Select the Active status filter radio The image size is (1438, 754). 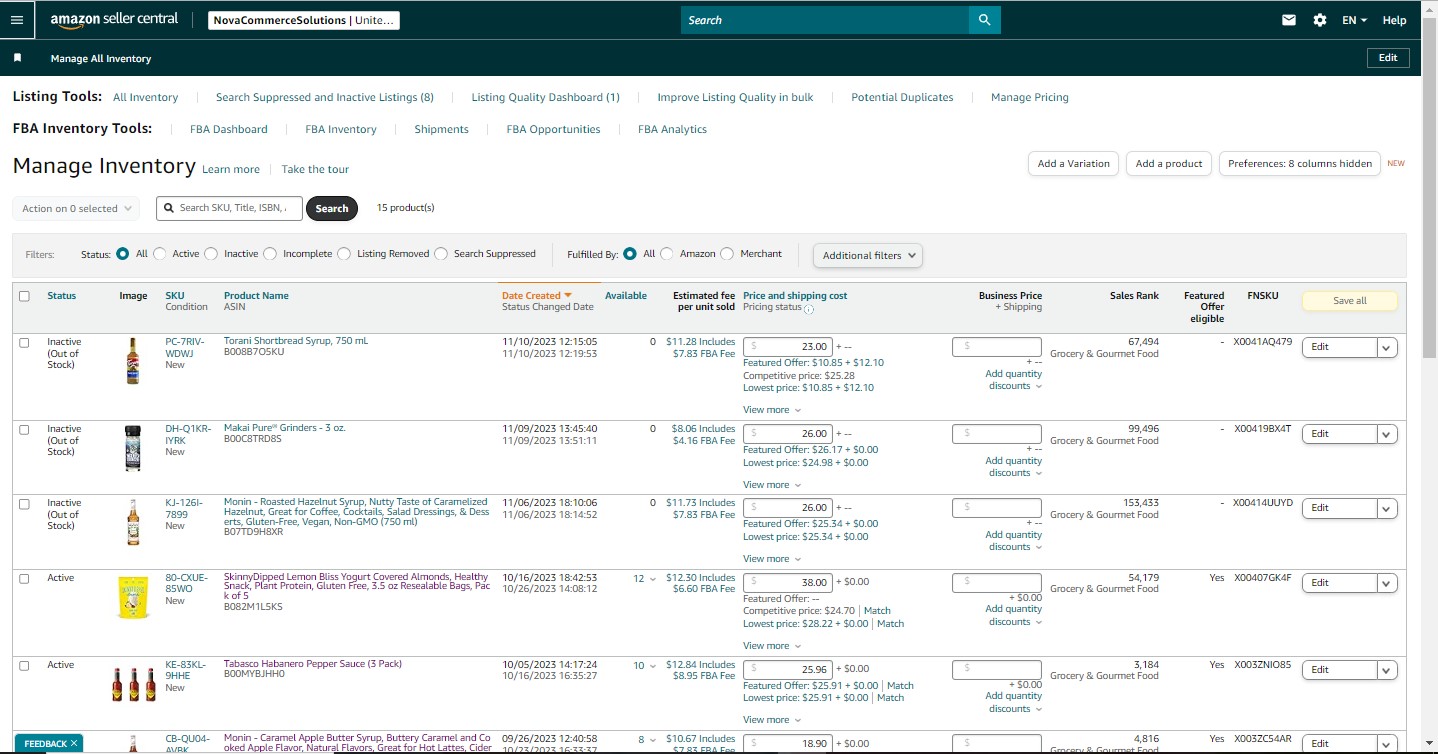[160, 254]
